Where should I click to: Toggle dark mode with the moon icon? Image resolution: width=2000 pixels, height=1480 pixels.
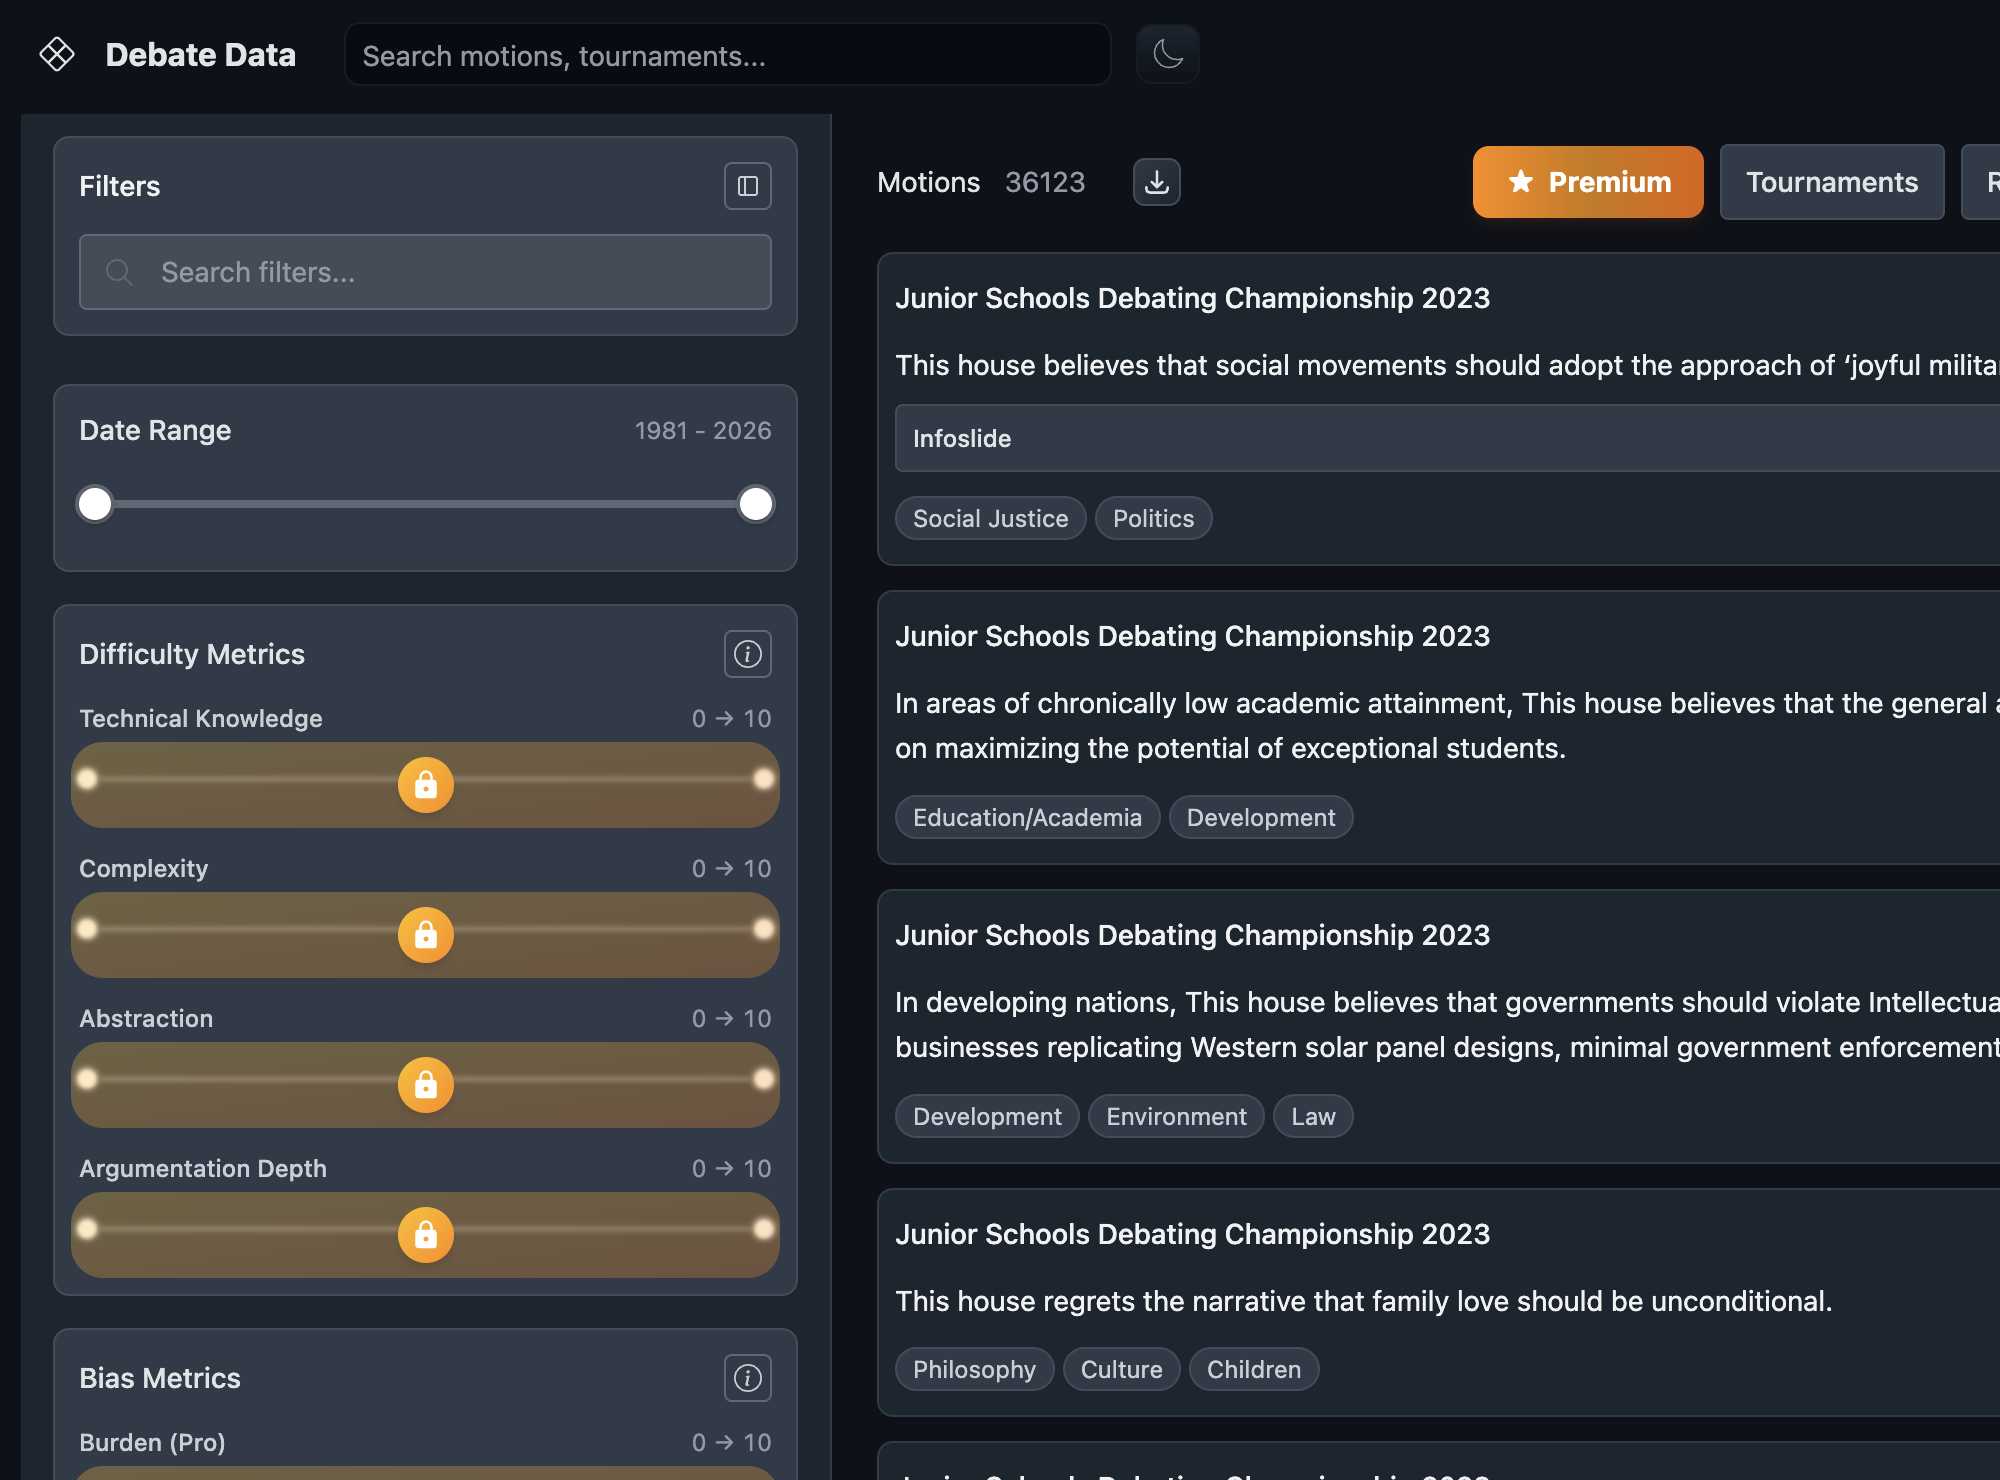[x=1167, y=54]
